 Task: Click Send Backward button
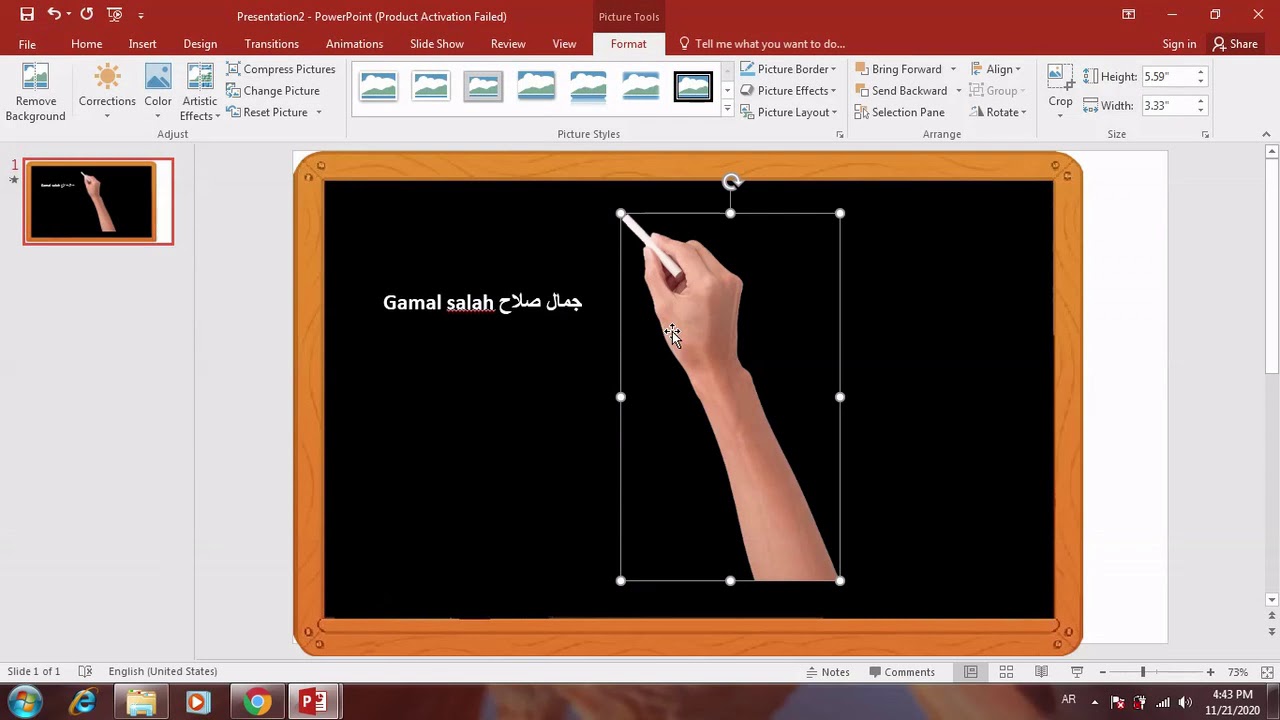900,91
